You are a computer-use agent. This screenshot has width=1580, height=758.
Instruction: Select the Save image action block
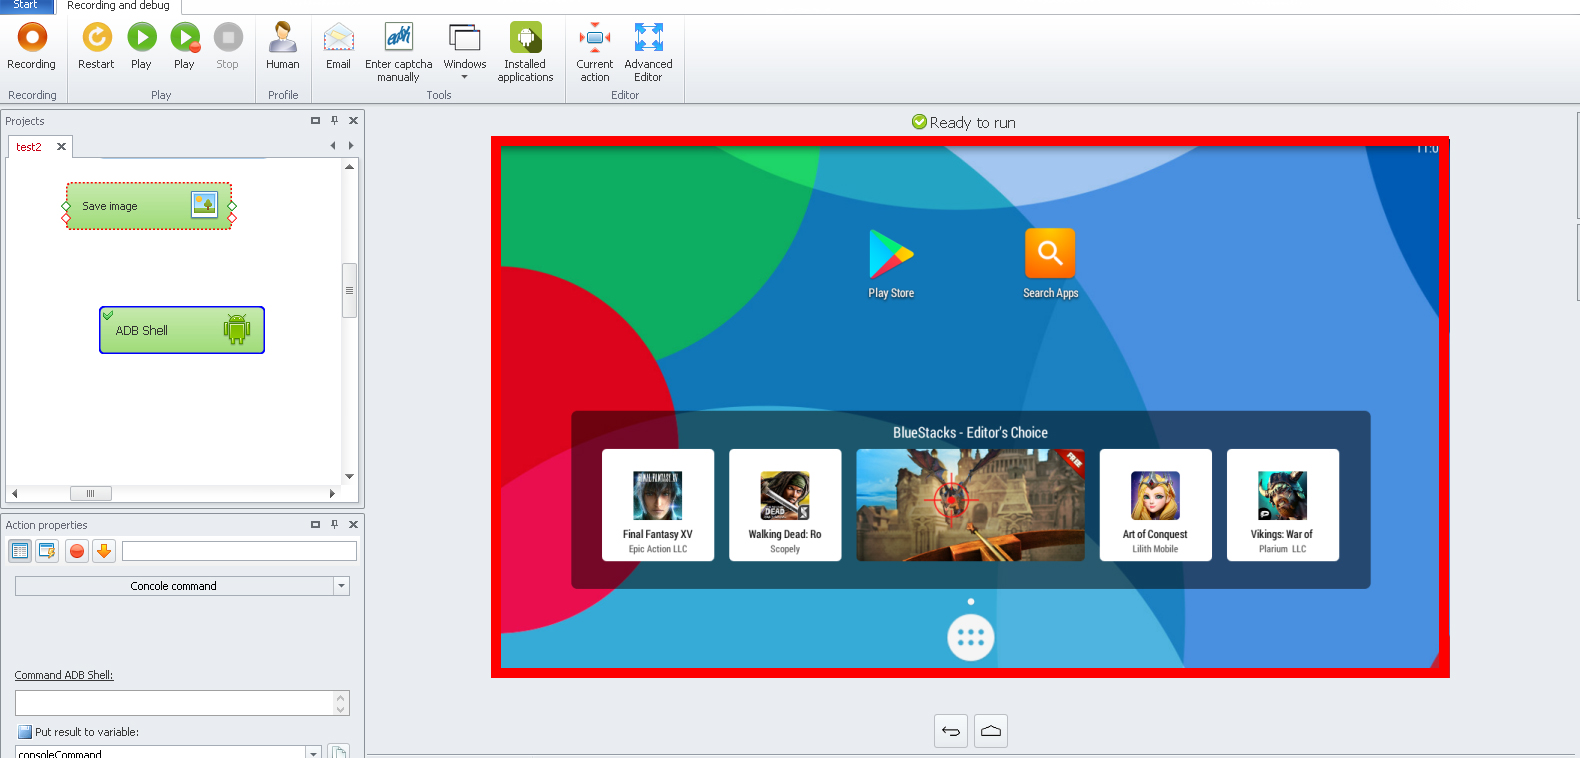[149, 206]
